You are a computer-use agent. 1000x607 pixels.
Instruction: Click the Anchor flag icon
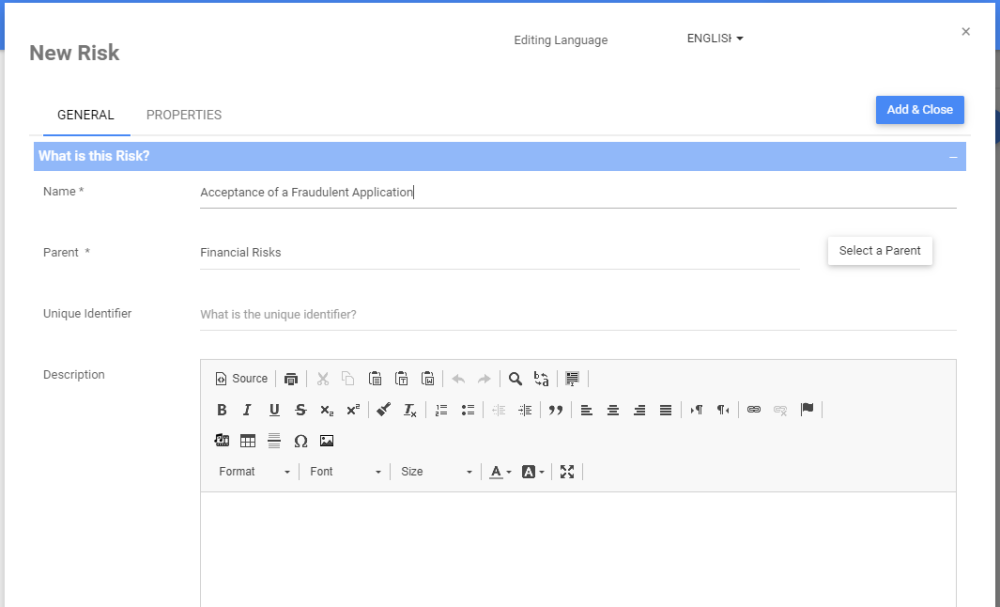807,410
